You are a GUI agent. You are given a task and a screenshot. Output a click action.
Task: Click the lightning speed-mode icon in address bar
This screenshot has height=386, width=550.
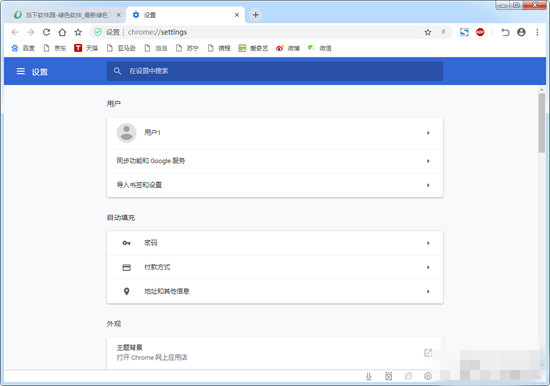click(x=443, y=32)
